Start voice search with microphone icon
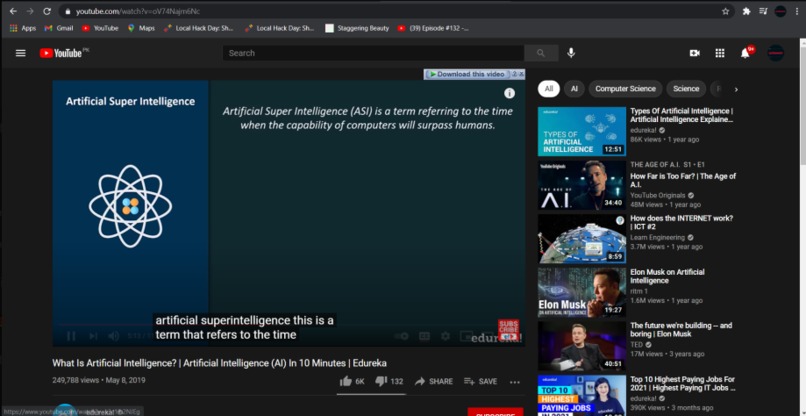Screen dimensions: 806x416 pyautogui.click(x=571, y=53)
